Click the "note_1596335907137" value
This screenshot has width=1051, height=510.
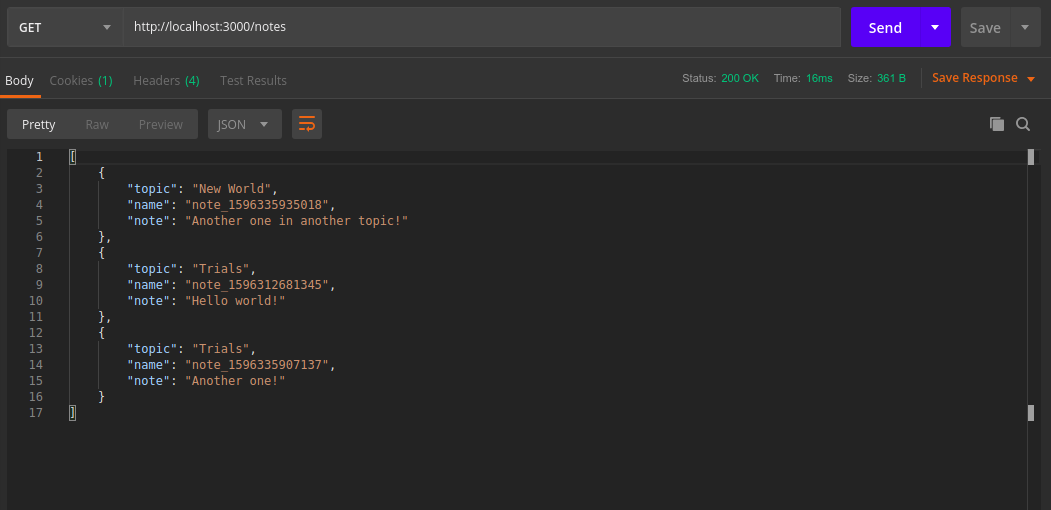[257, 365]
